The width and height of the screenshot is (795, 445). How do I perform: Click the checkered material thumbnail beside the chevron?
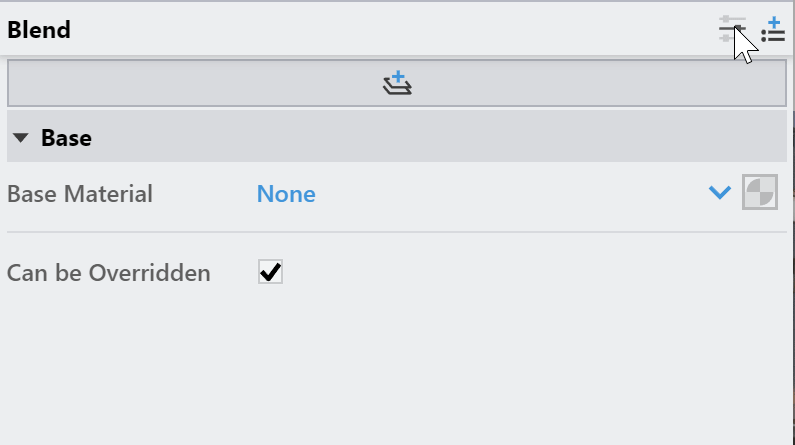760,192
